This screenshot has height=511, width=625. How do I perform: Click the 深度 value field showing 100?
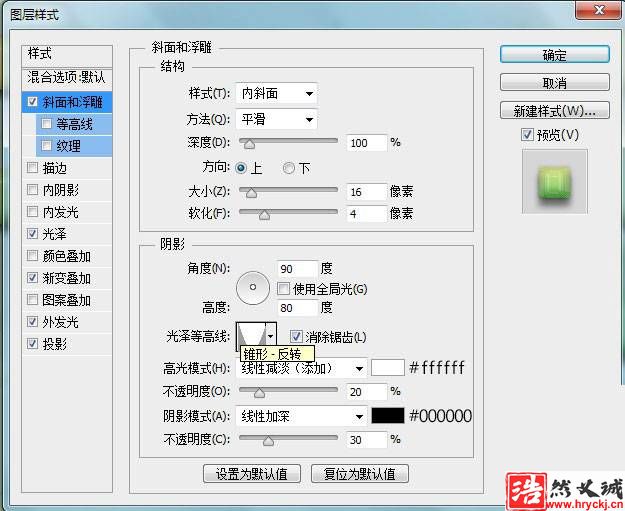pos(367,143)
